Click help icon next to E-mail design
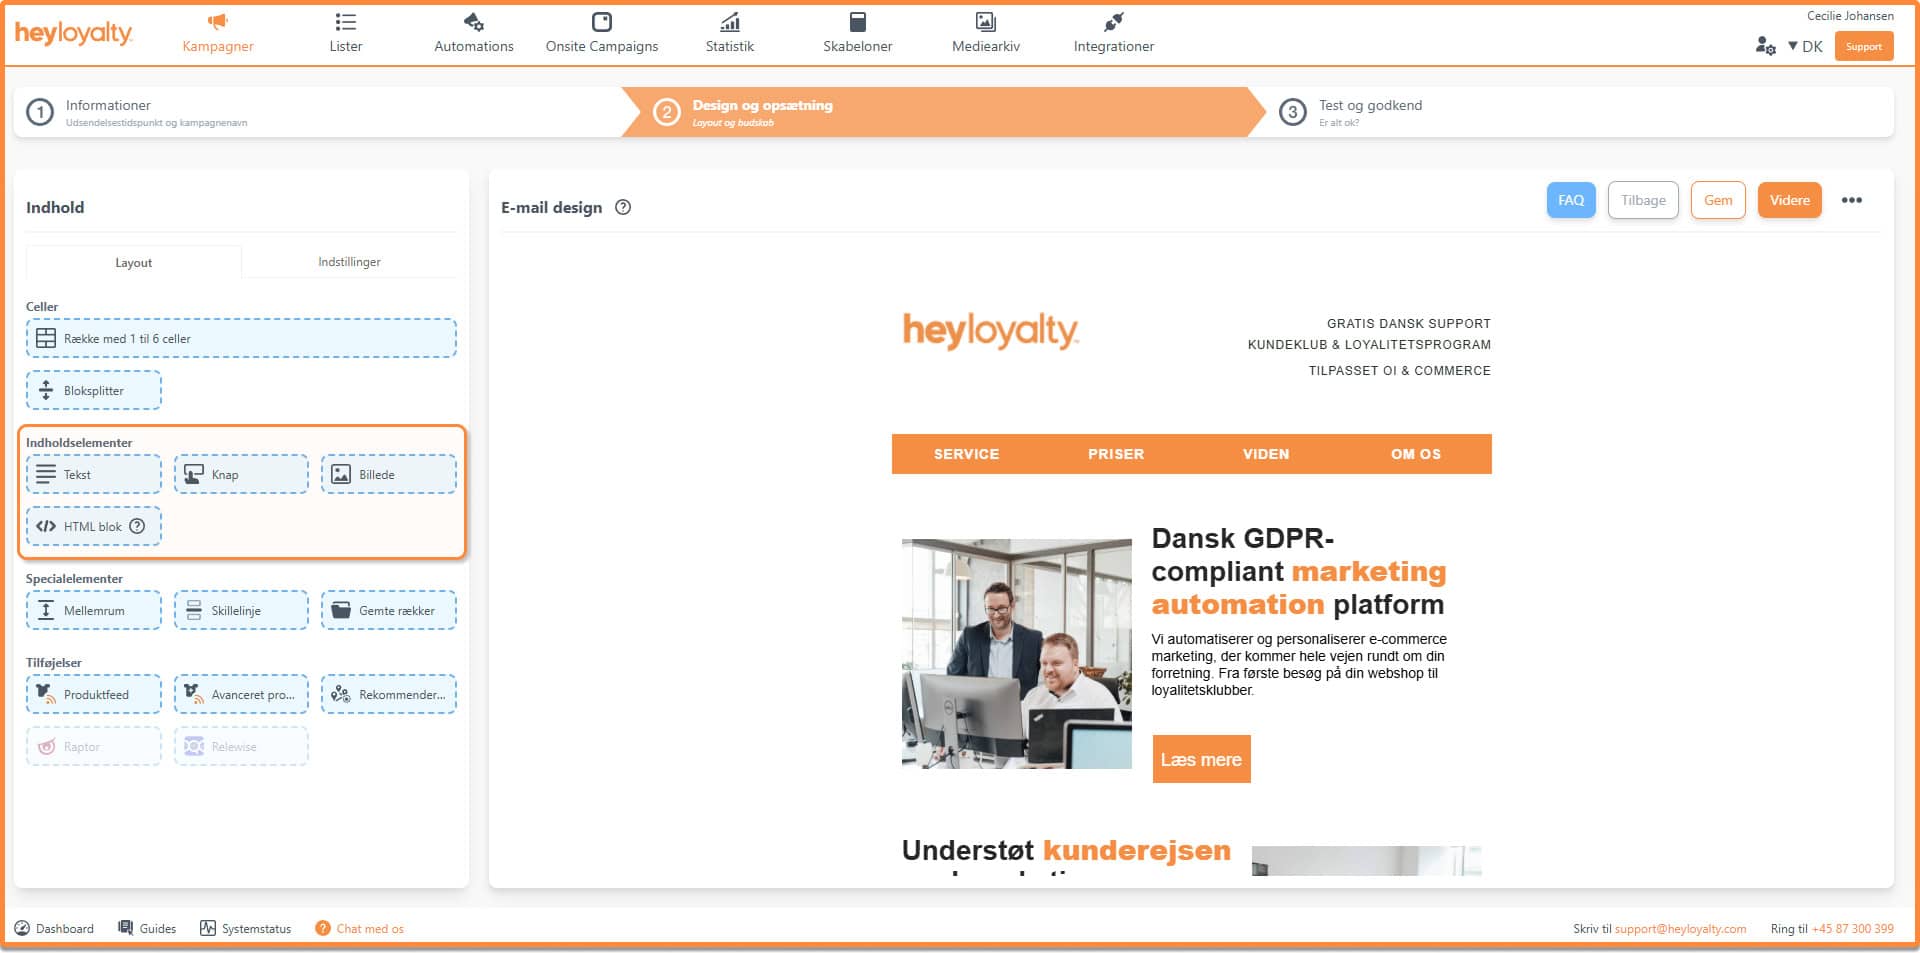1920x953 pixels. pos(623,207)
